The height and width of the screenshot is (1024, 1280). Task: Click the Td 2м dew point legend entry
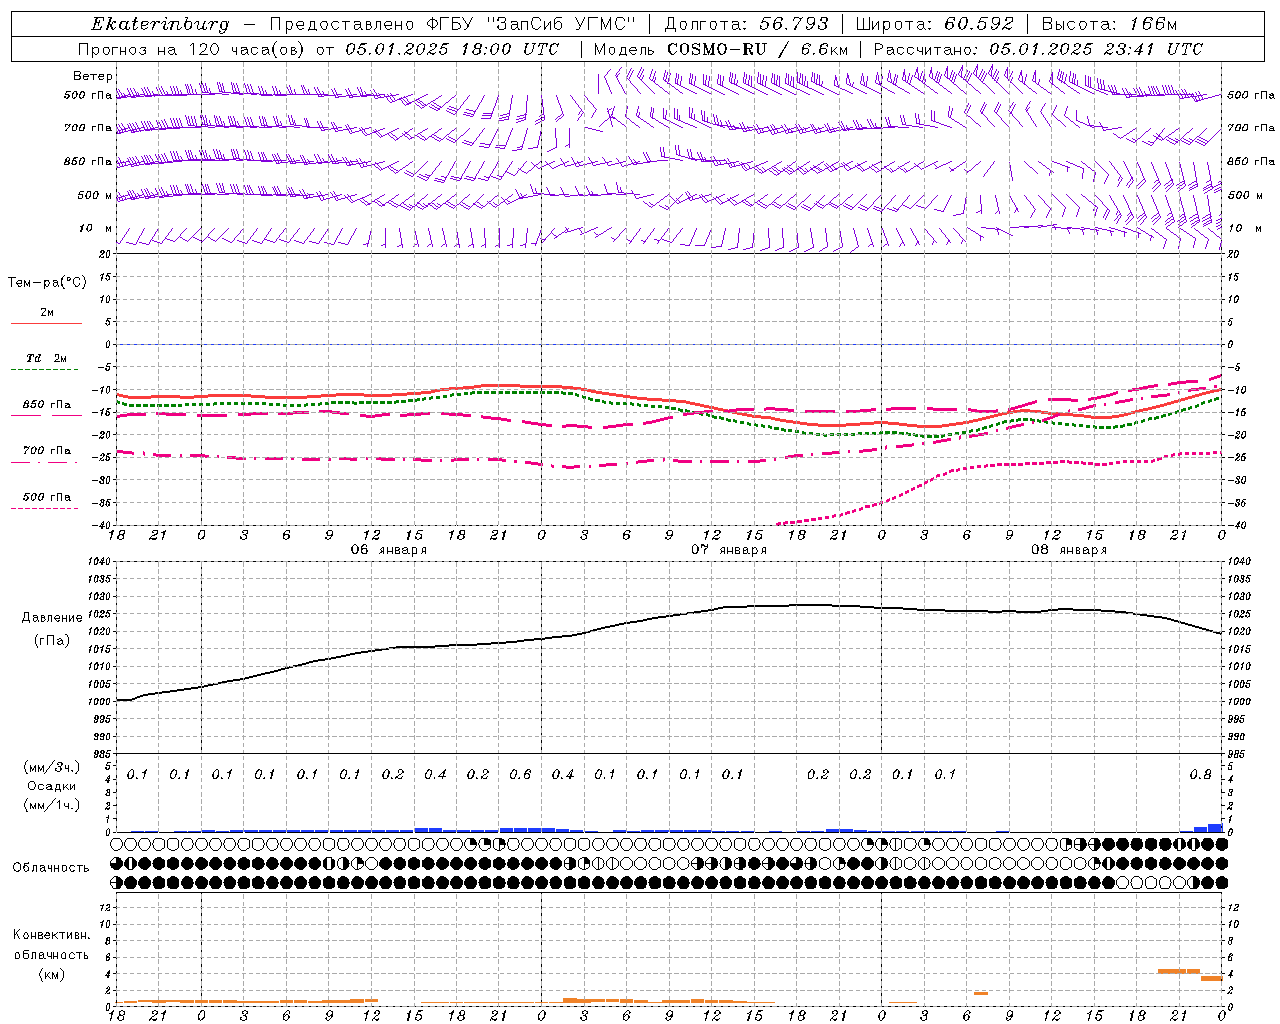click(46, 358)
